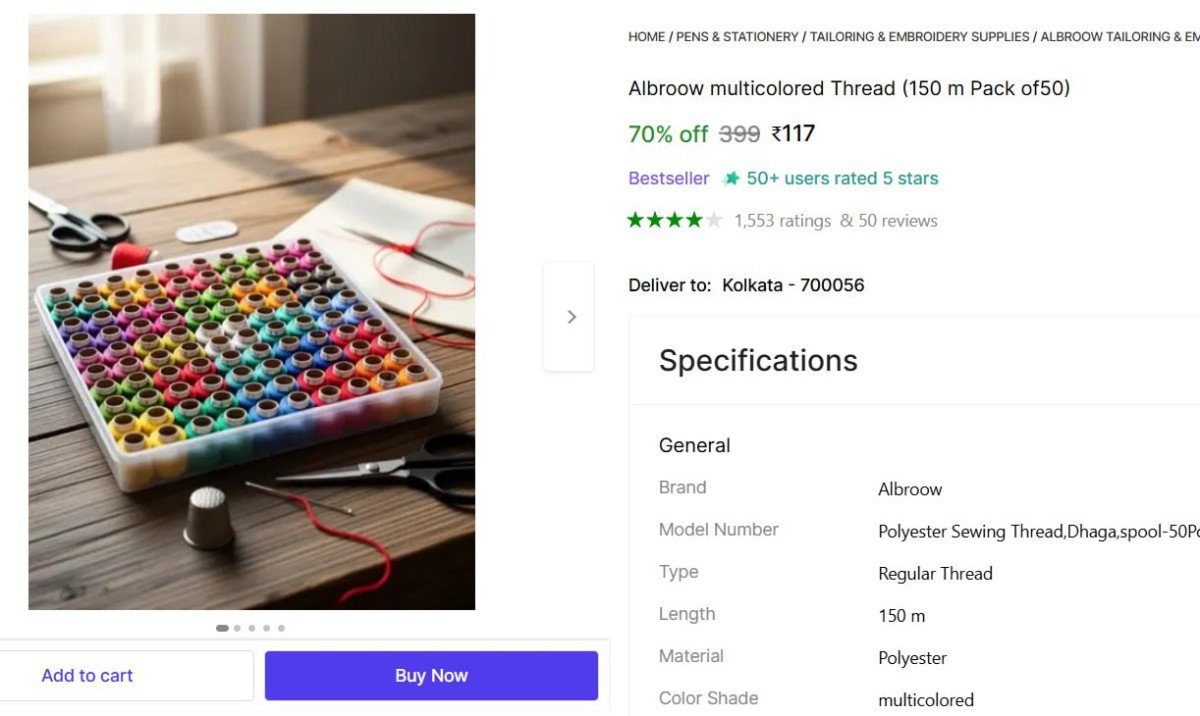The image size is (1200, 716).
Task: Select the first carousel indicator dot
Action: 222,628
